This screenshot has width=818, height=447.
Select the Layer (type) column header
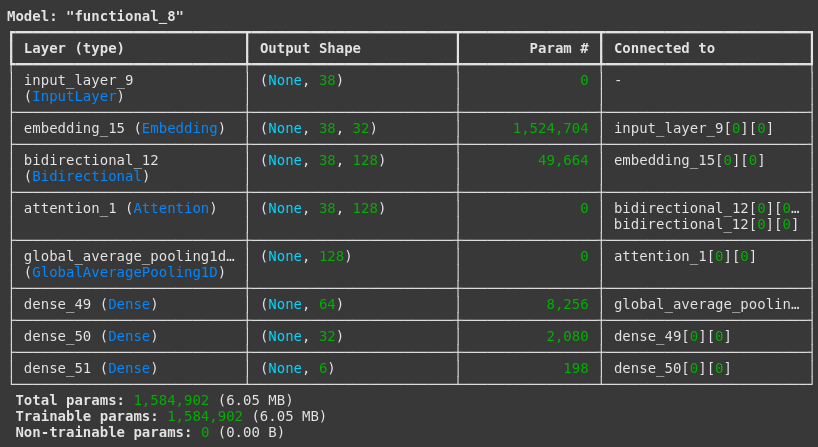[x=74, y=49]
